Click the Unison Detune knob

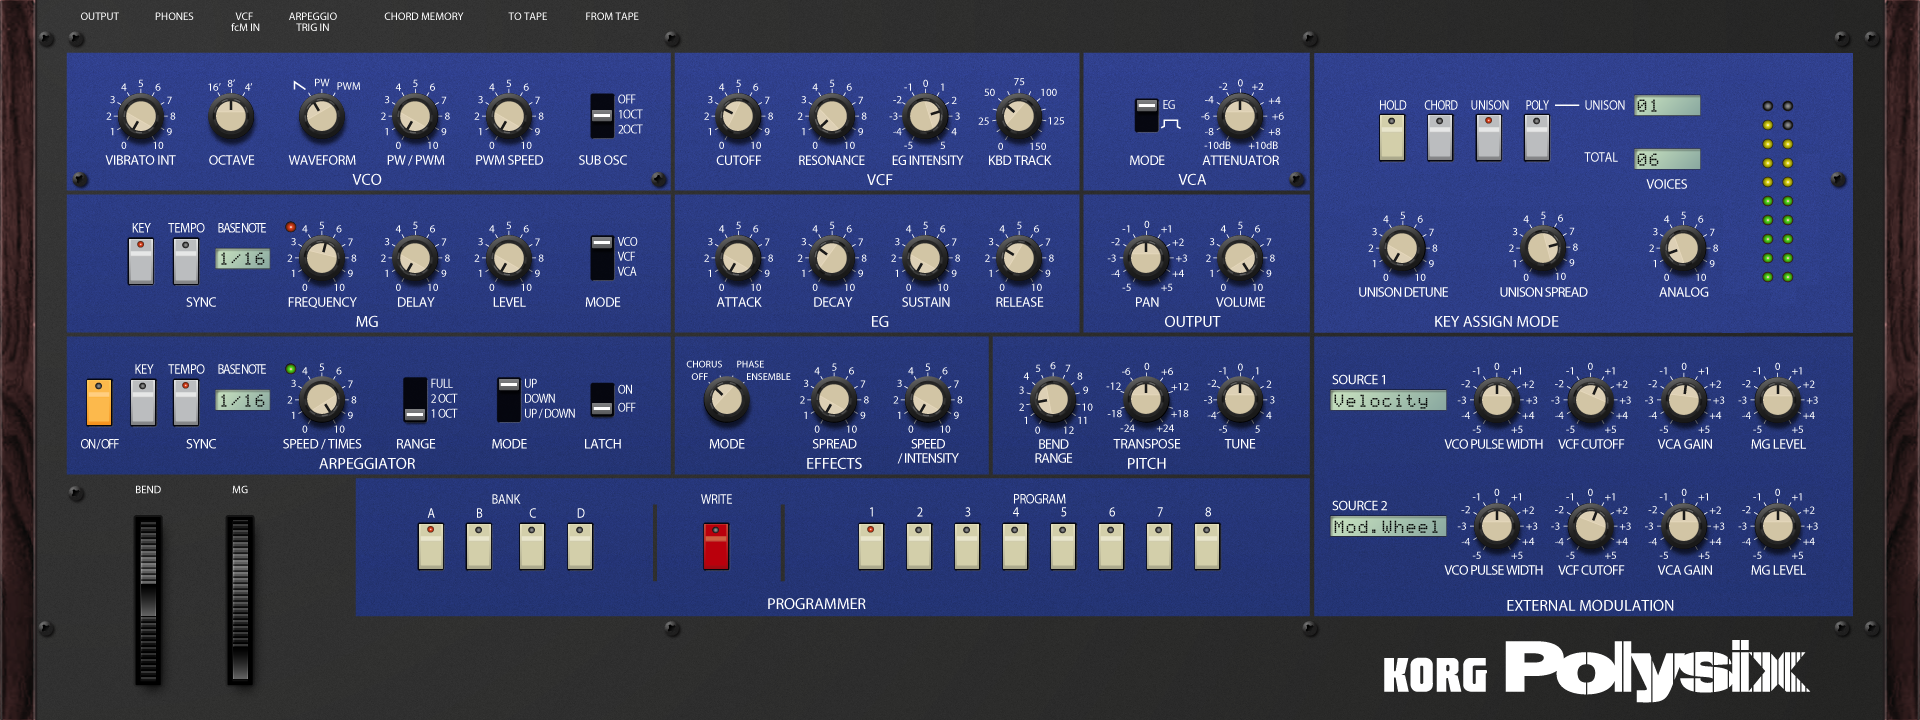click(1403, 249)
